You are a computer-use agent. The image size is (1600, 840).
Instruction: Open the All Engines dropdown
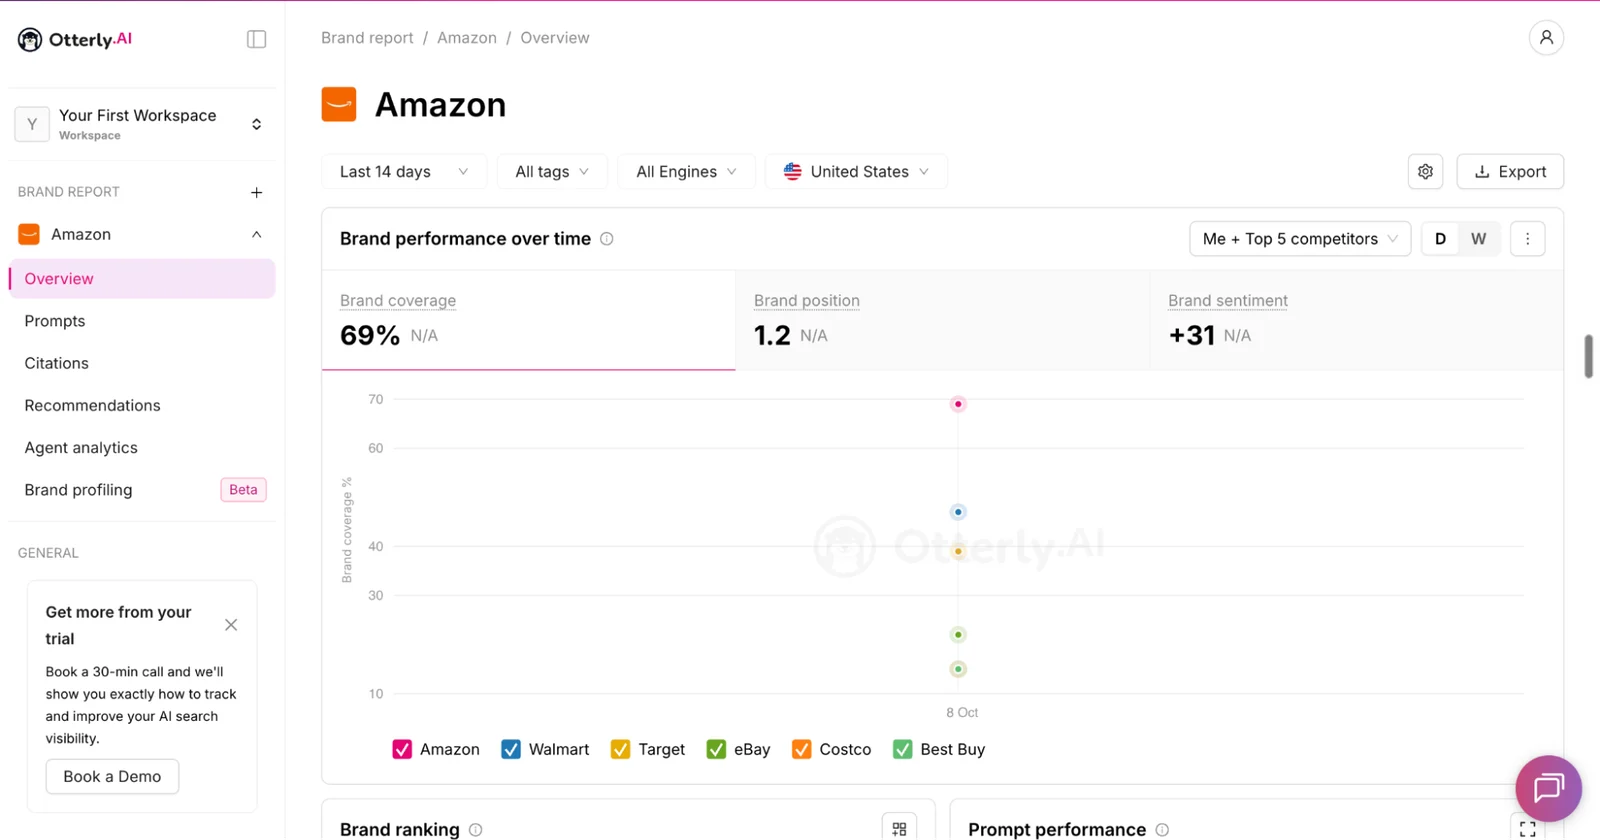686,172
